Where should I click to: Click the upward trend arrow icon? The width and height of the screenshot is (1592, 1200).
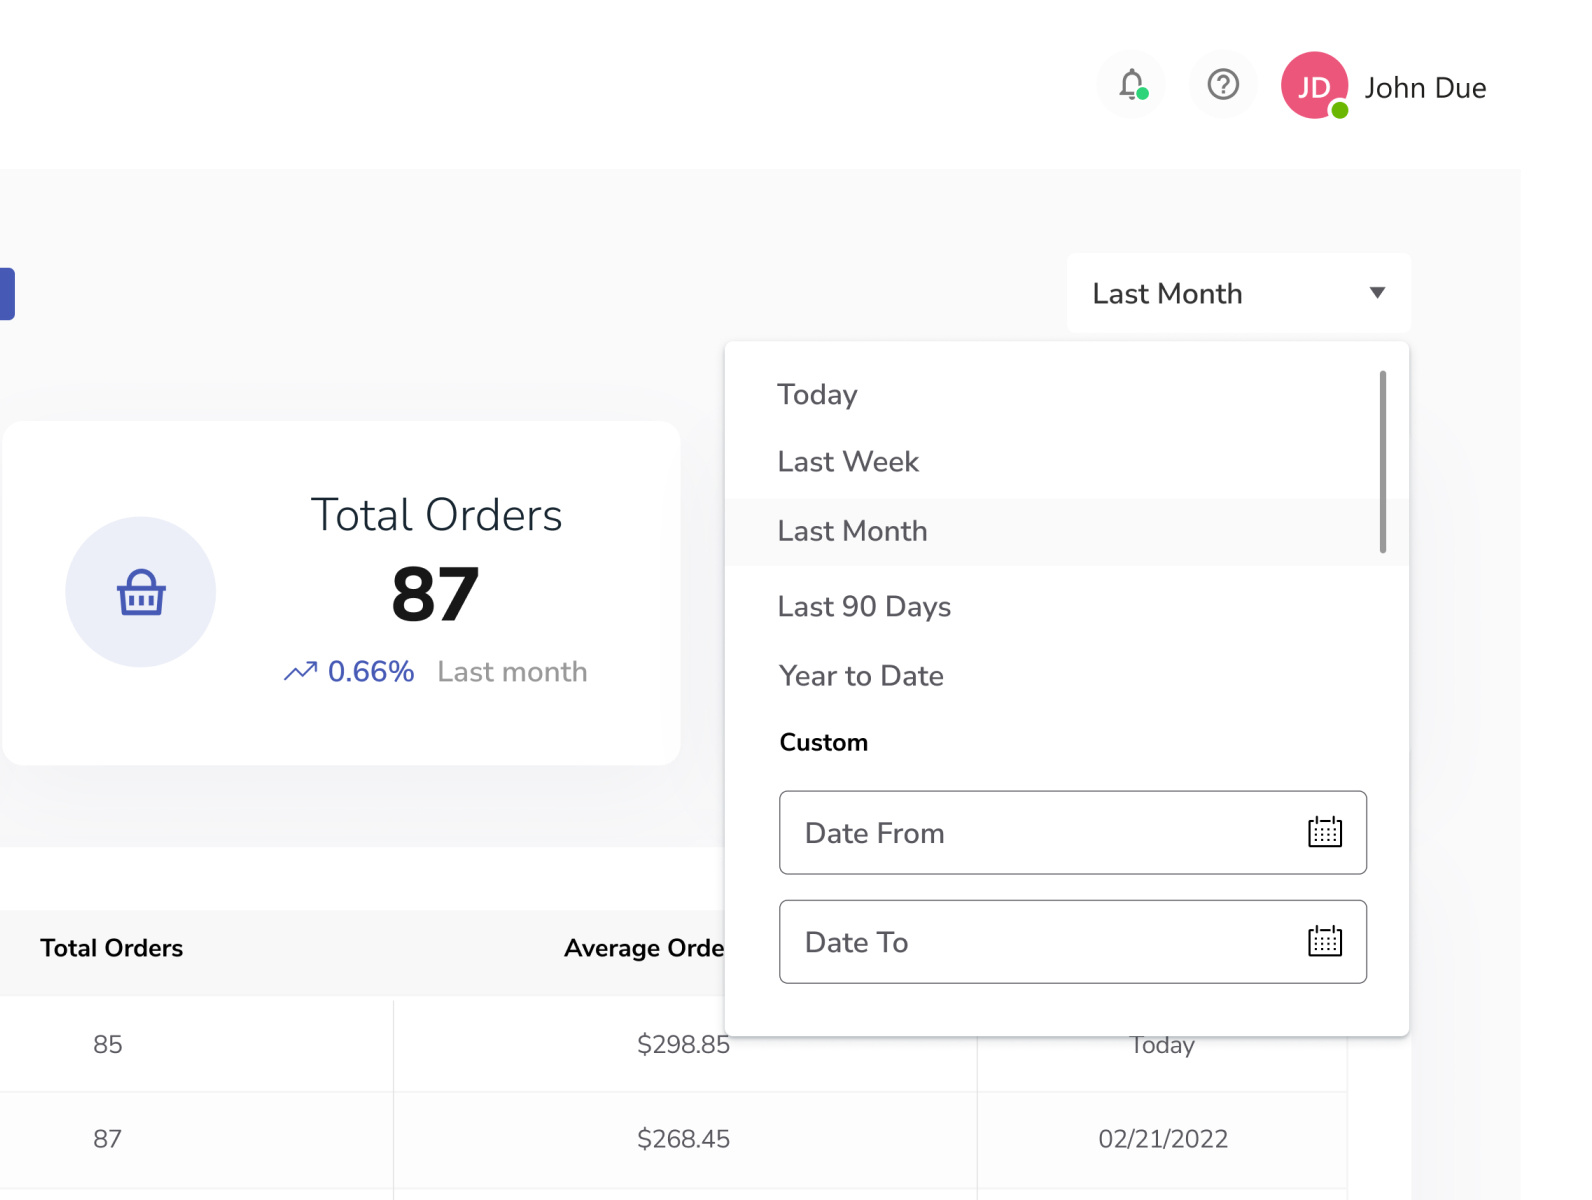[300, 672]
